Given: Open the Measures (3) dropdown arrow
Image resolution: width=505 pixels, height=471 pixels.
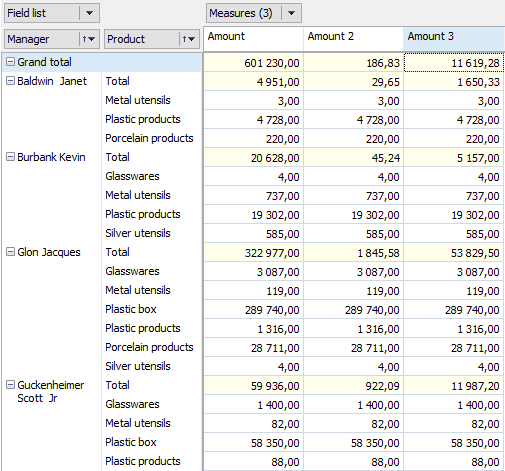Looking at the screenshot, I should pos(291,13).
